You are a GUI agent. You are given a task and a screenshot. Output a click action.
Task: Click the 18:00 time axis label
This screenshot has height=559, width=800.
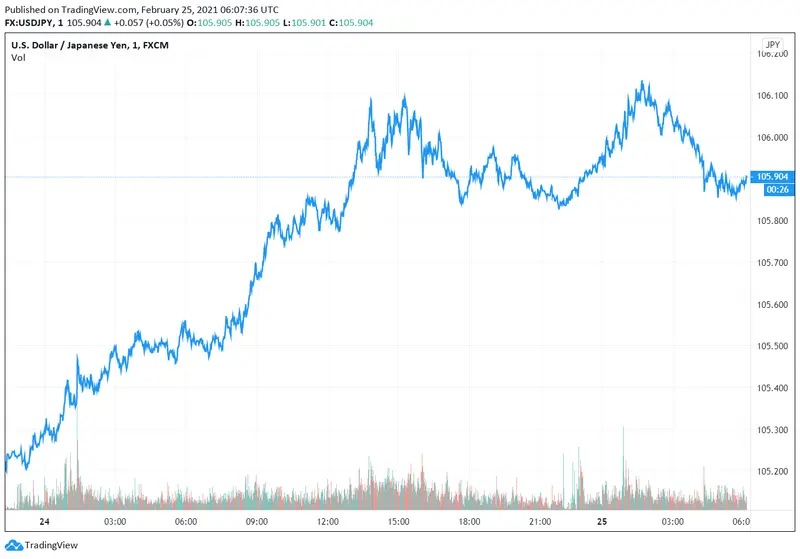469,522
